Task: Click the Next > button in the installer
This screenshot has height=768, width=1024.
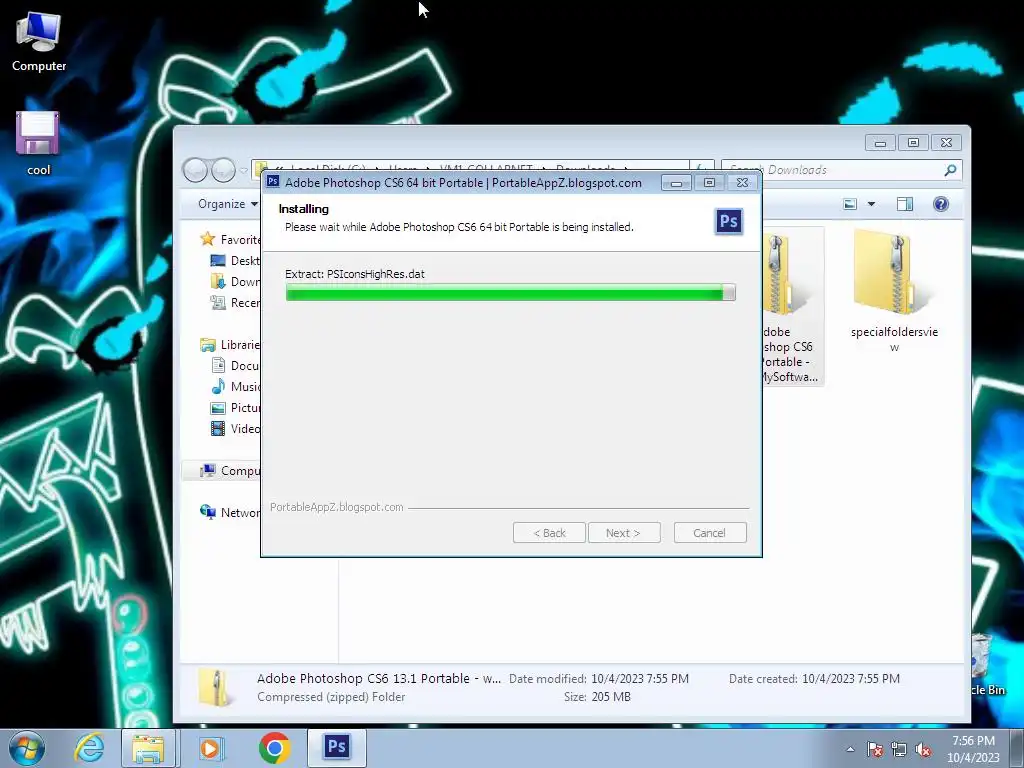Action: coord(624,533)
